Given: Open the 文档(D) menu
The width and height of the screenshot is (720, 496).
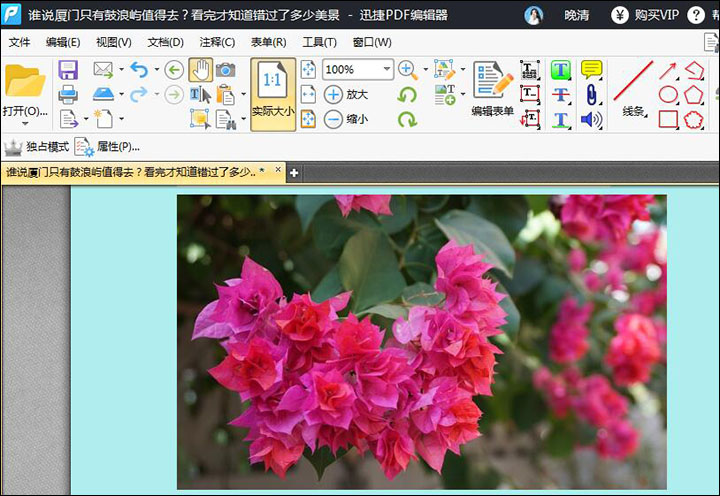Looking at the screenshot, I should click(165, 42).
